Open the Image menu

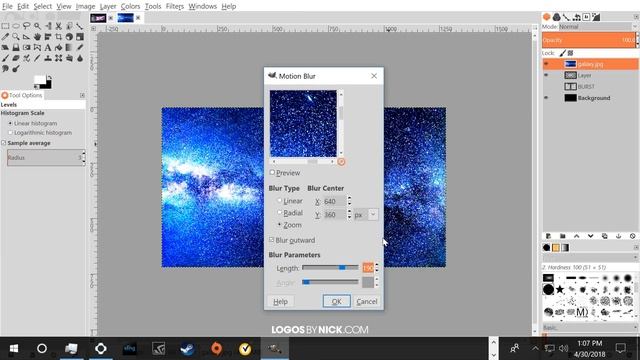[85, 6]
